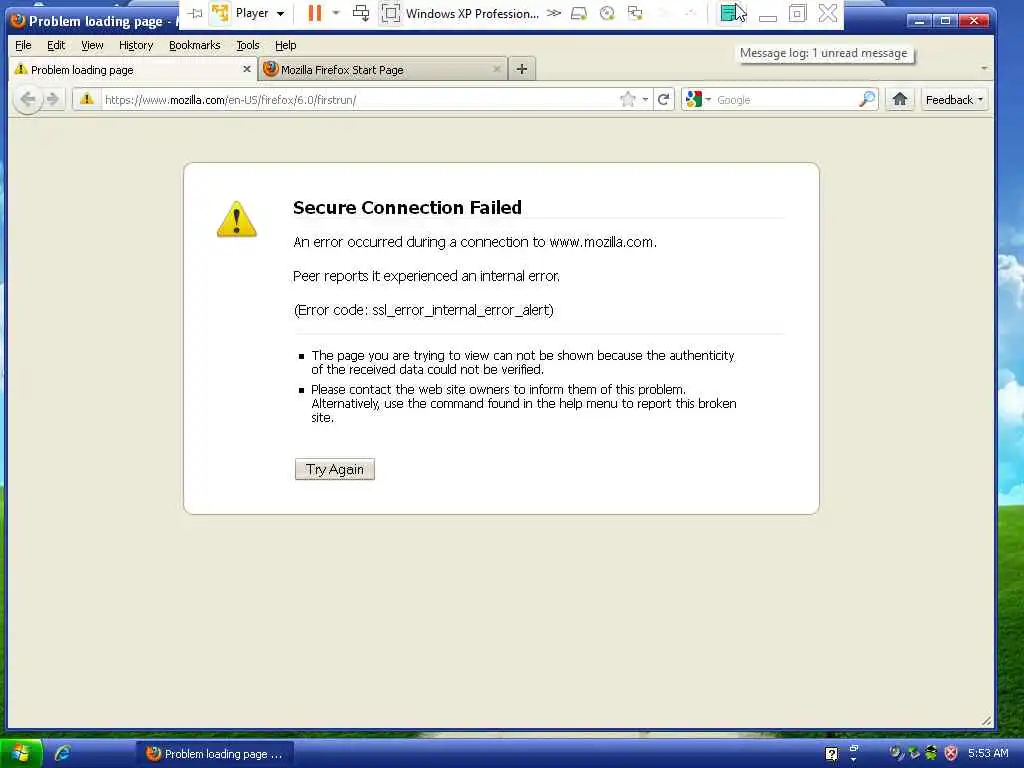The width and height of the screenshot is (1024, 768).
Task: Click the Forward navigation arrow
Action: [53, 99]
